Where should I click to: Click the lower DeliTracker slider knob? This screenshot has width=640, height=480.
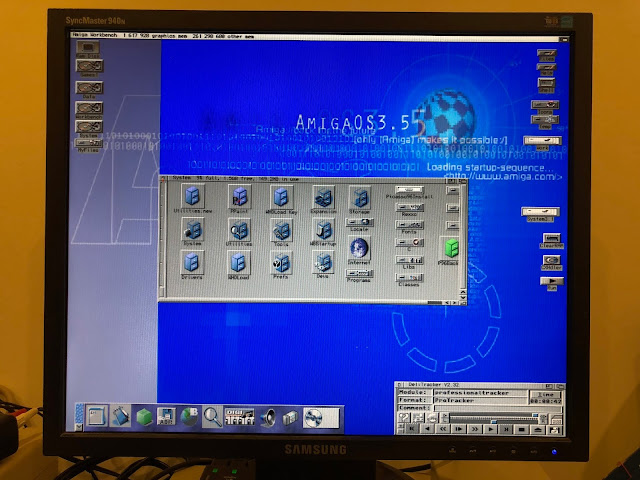point(493,421)
